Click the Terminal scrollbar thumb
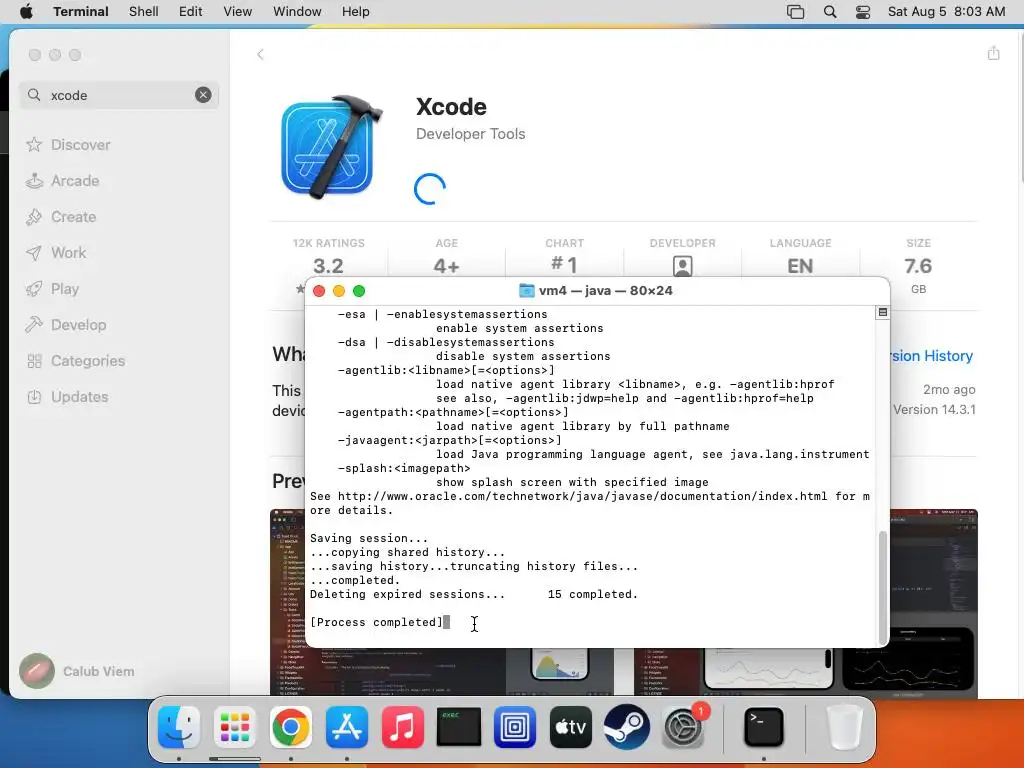1024x768 pixels. [x=883, y=587]
